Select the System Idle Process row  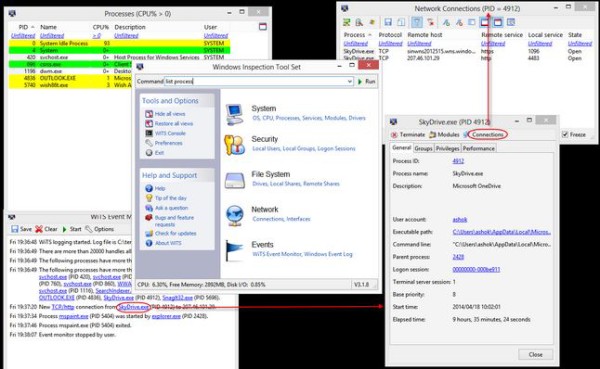click(x=119, y=44)
